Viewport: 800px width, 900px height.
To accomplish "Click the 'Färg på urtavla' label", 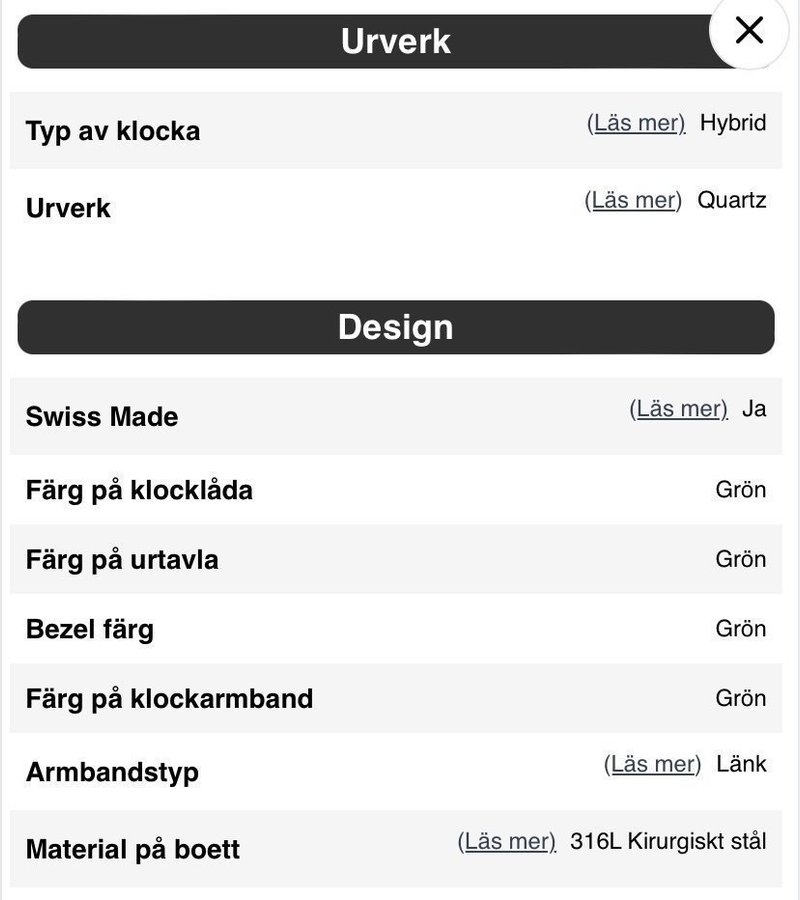I will [x=122, y=560].
